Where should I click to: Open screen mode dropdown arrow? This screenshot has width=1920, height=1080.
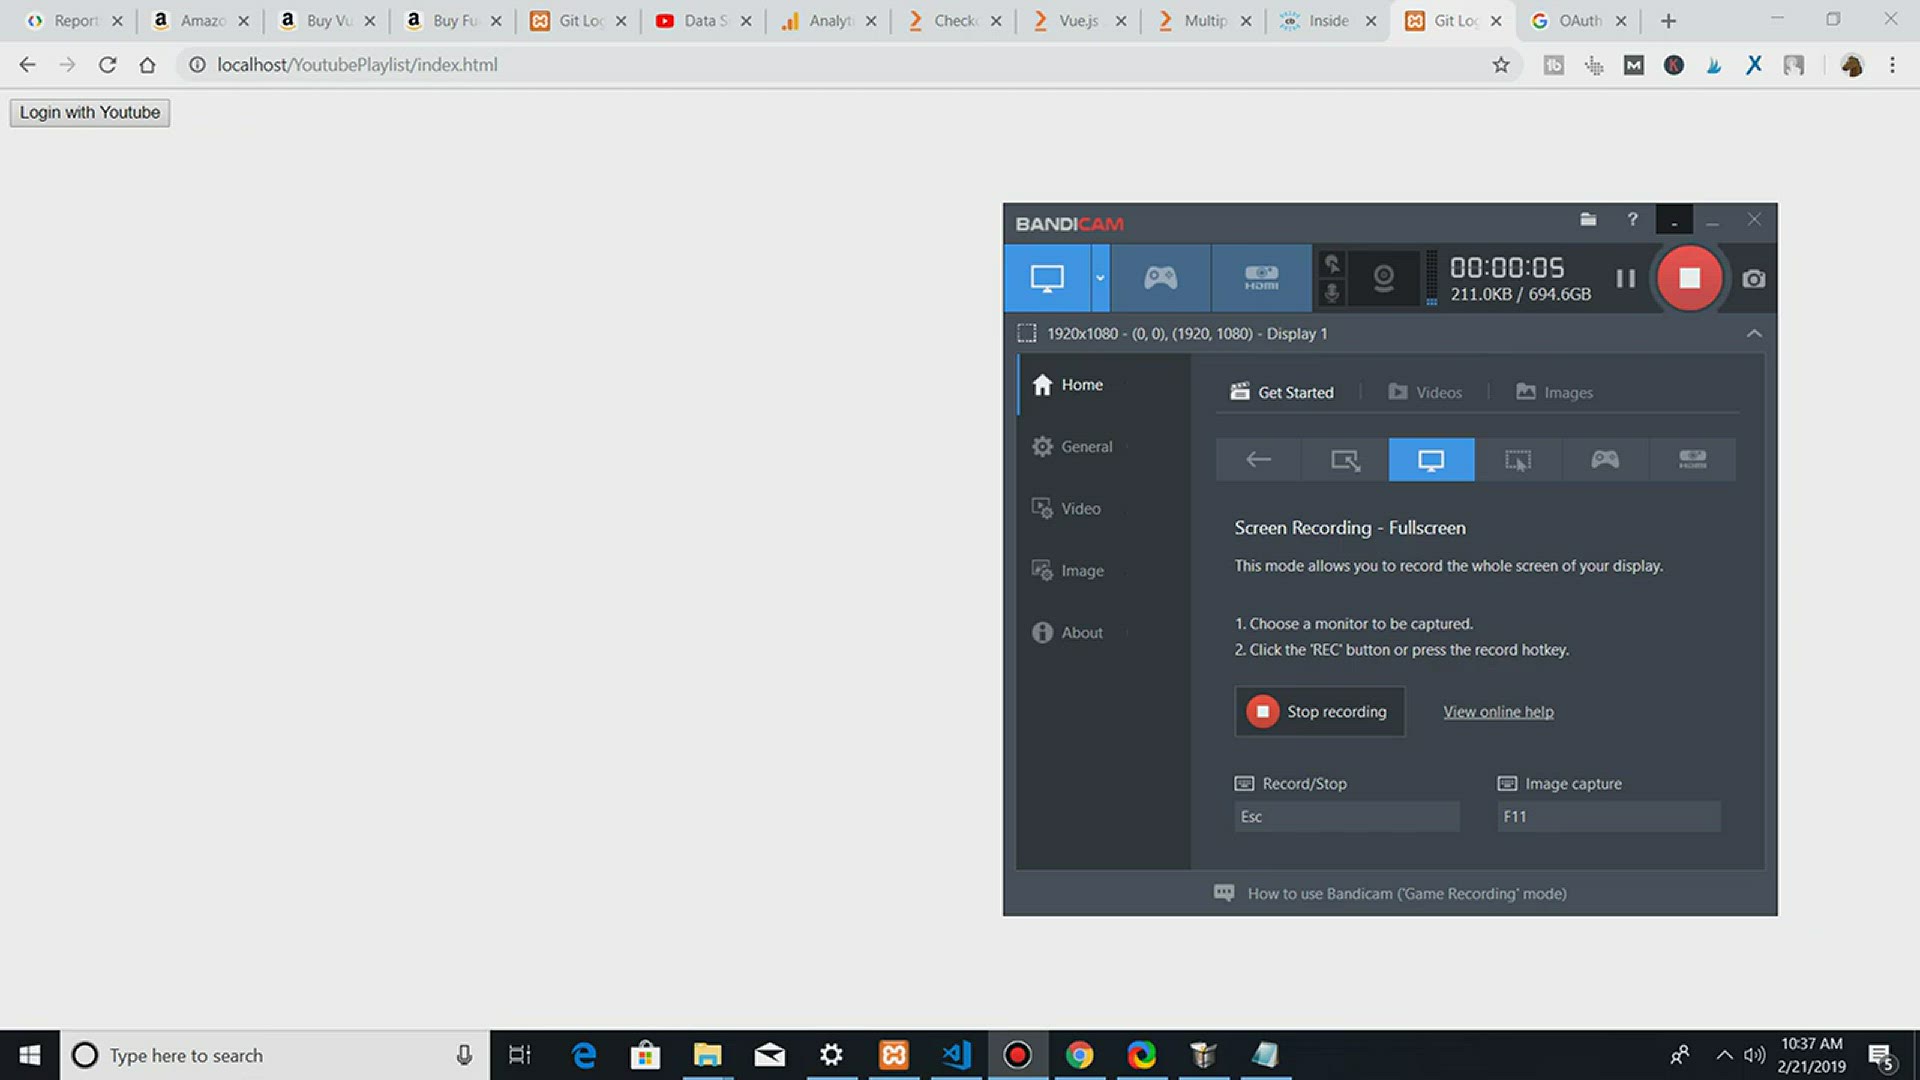[x=1100, y=278]
